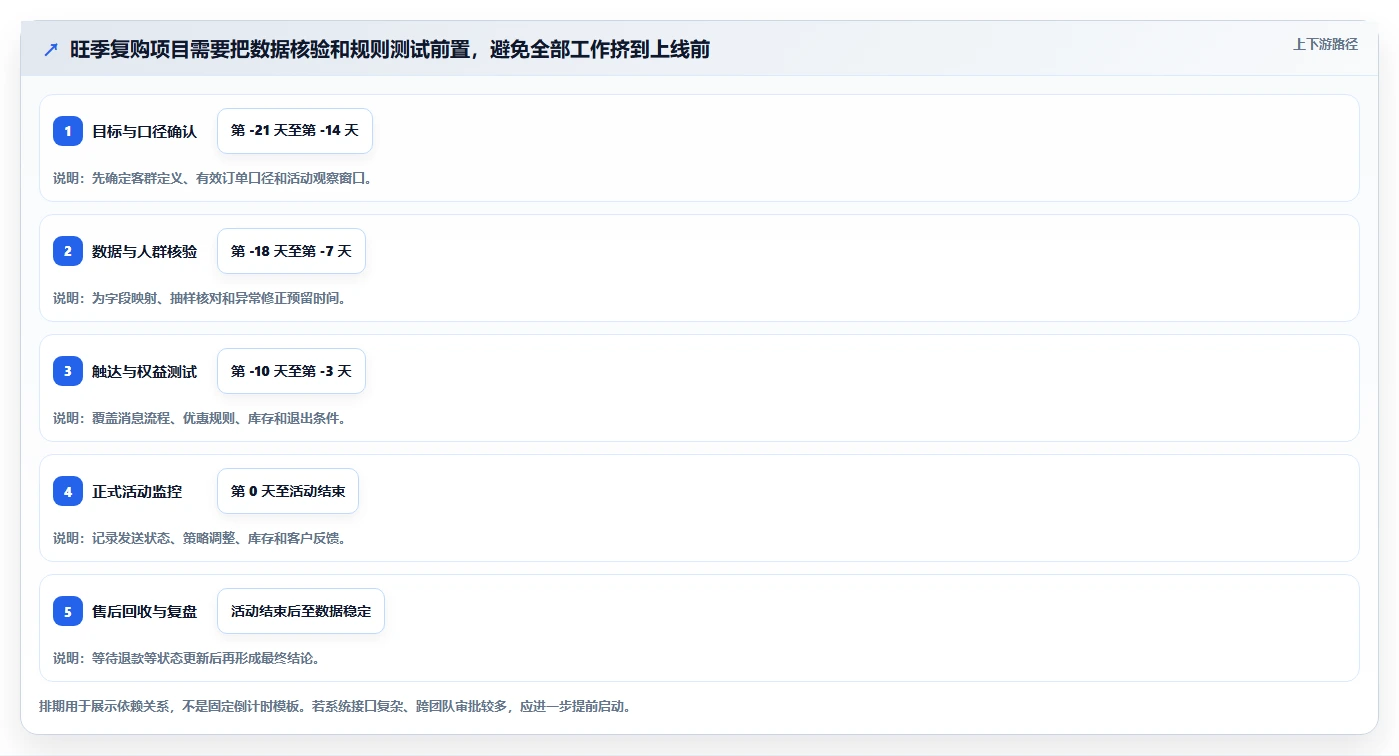Click the 第 0 天至活动结束 time chip
Image resolution: width=1399 pixels, height=756 pixels.
[x=288, y=491]
